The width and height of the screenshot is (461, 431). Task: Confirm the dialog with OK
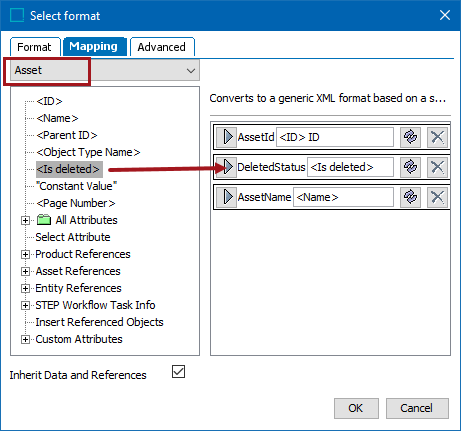coord(356,408)
